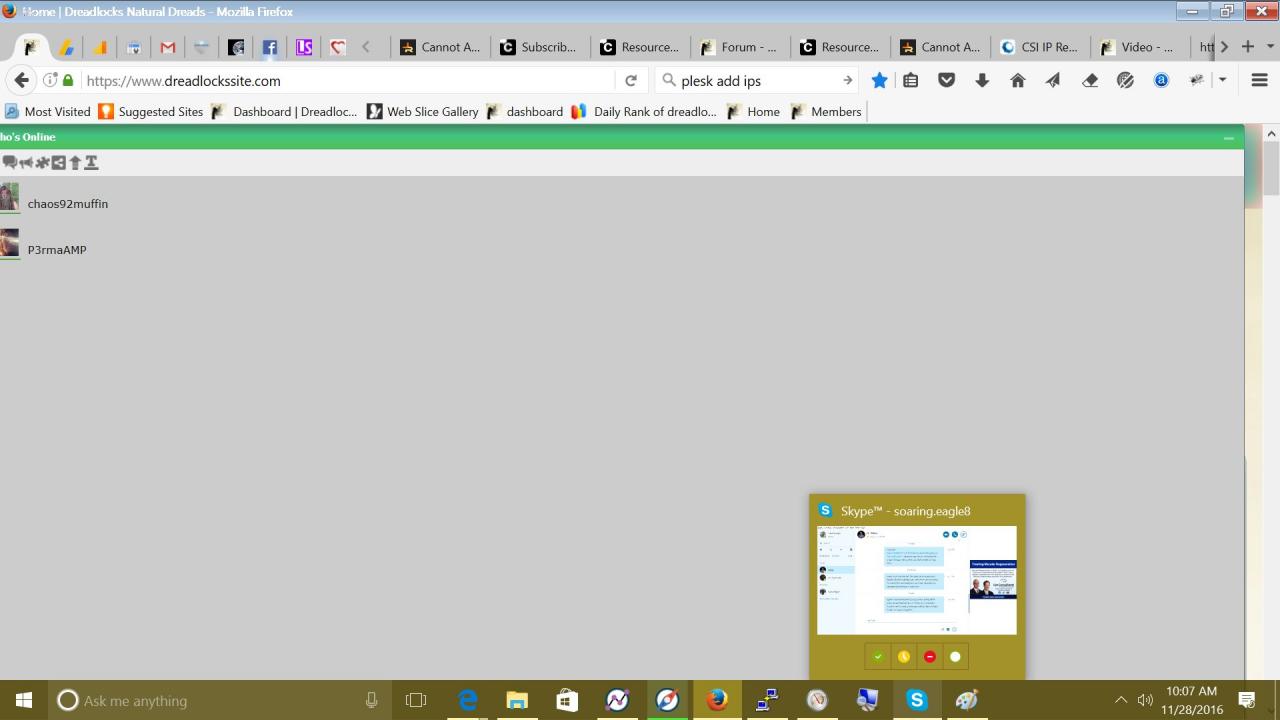This screenshot has height=720, width=1280.
Task: Open the Downloads arrow in Firefox toolbar
Action: (982, 81)
